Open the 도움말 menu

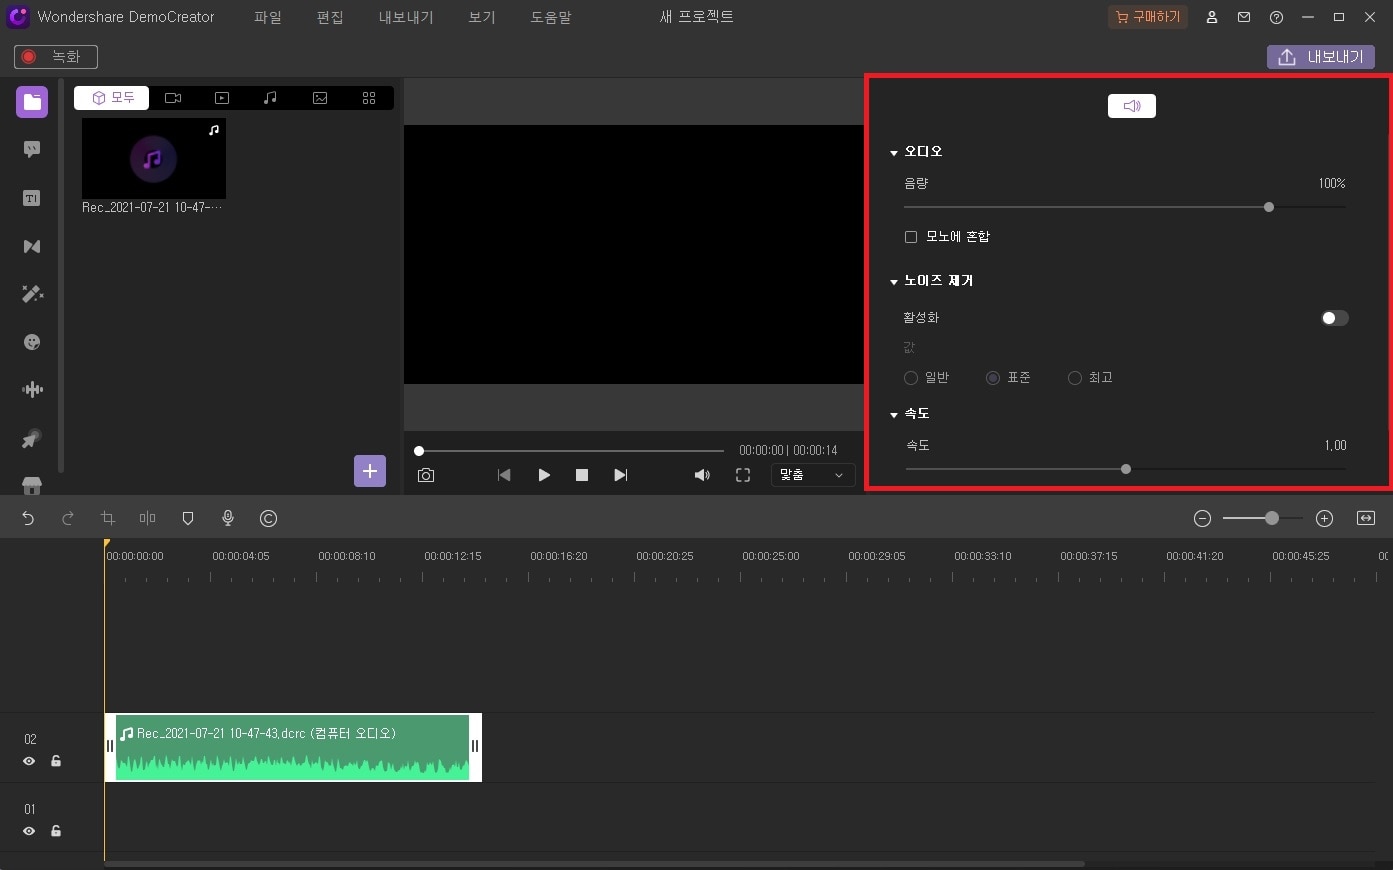tap(551, 17)
